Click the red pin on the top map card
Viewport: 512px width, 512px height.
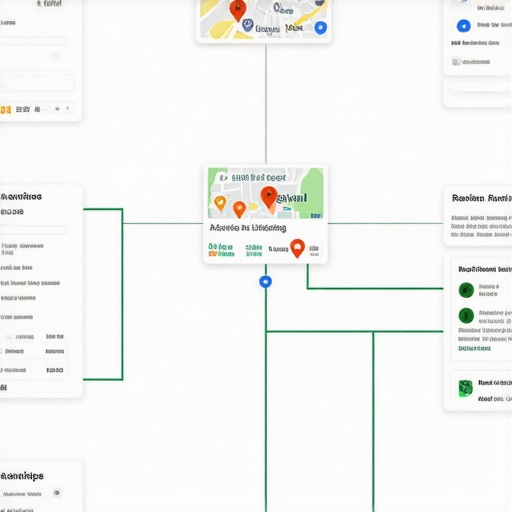point(238,9)
